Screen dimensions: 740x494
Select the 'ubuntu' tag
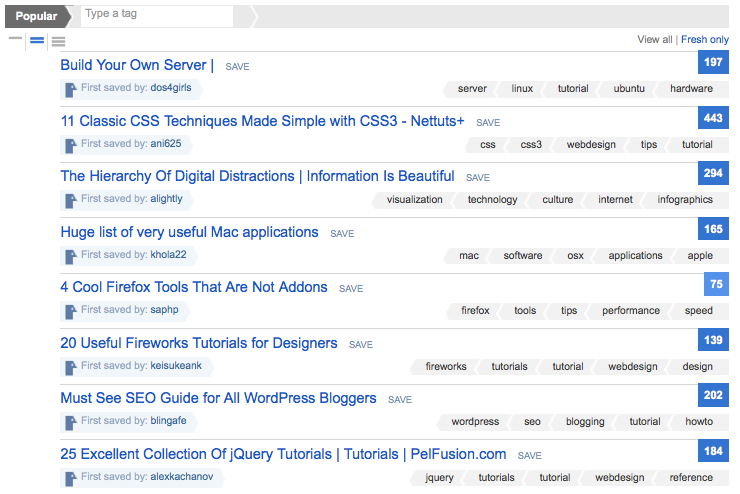click(x=629, y=89)
